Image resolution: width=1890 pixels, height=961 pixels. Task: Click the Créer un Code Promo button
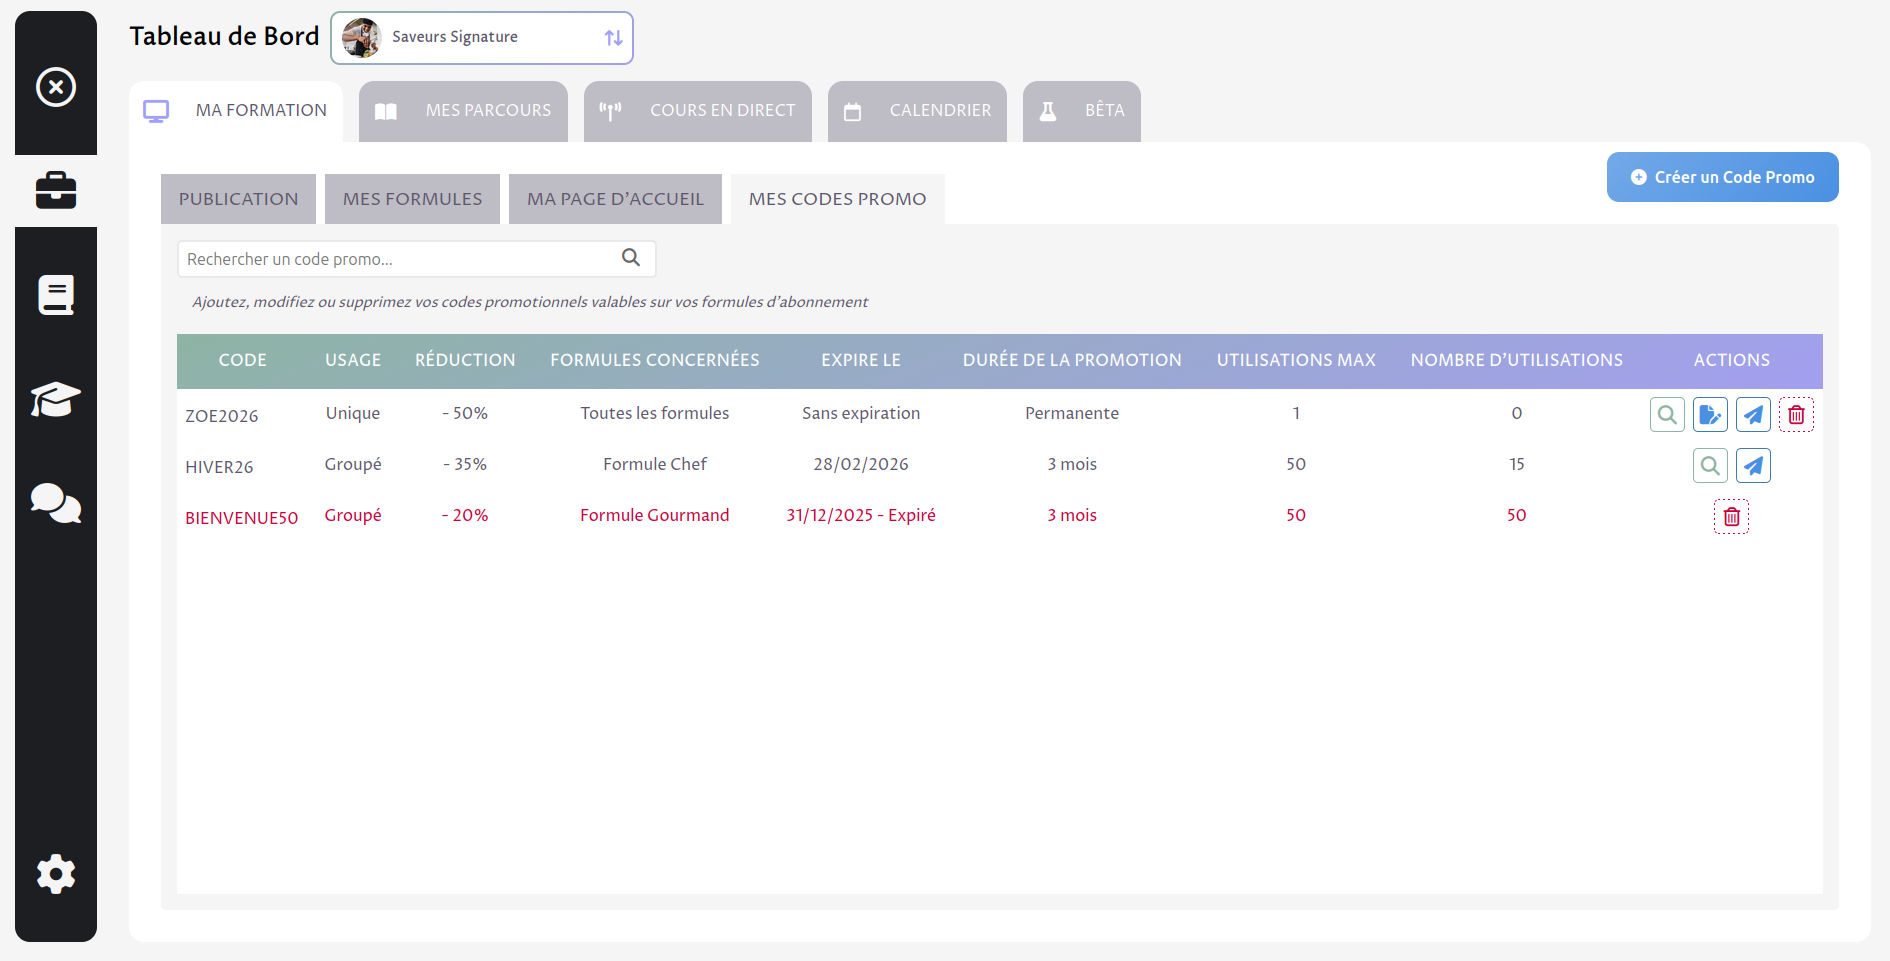click(x=1722, y=177)
